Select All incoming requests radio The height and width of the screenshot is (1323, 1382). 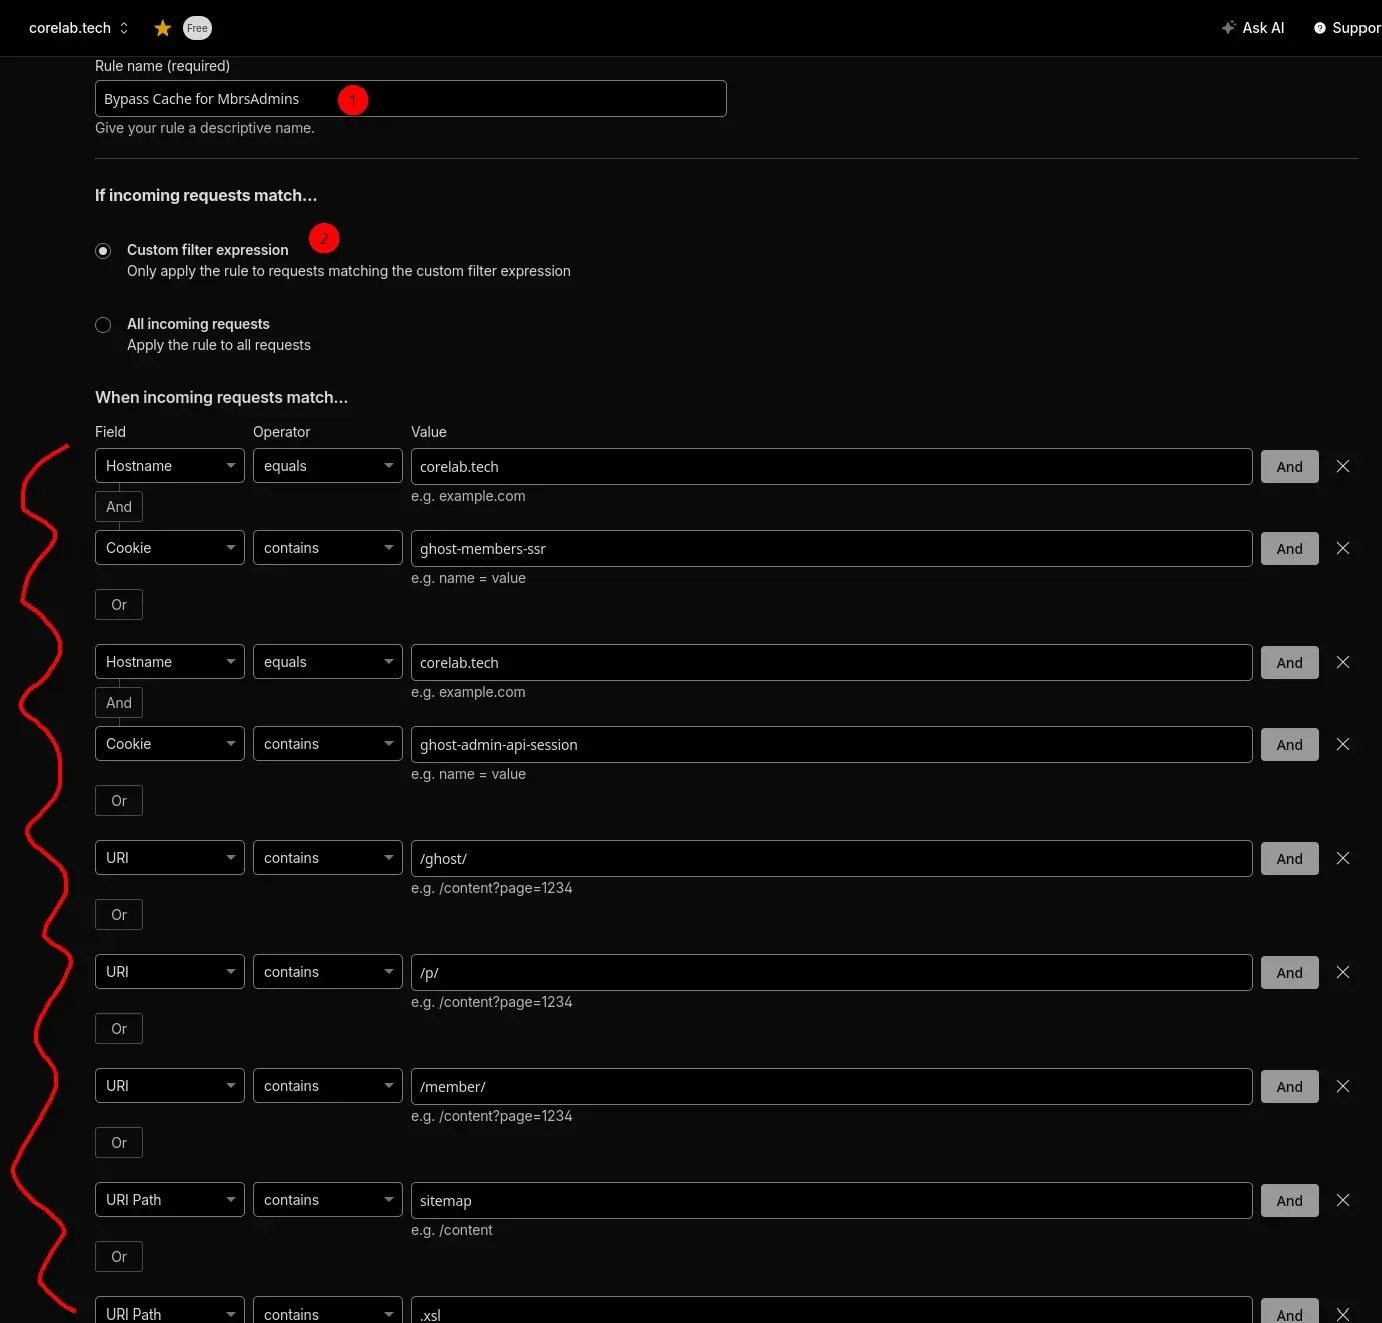(103, 325)
